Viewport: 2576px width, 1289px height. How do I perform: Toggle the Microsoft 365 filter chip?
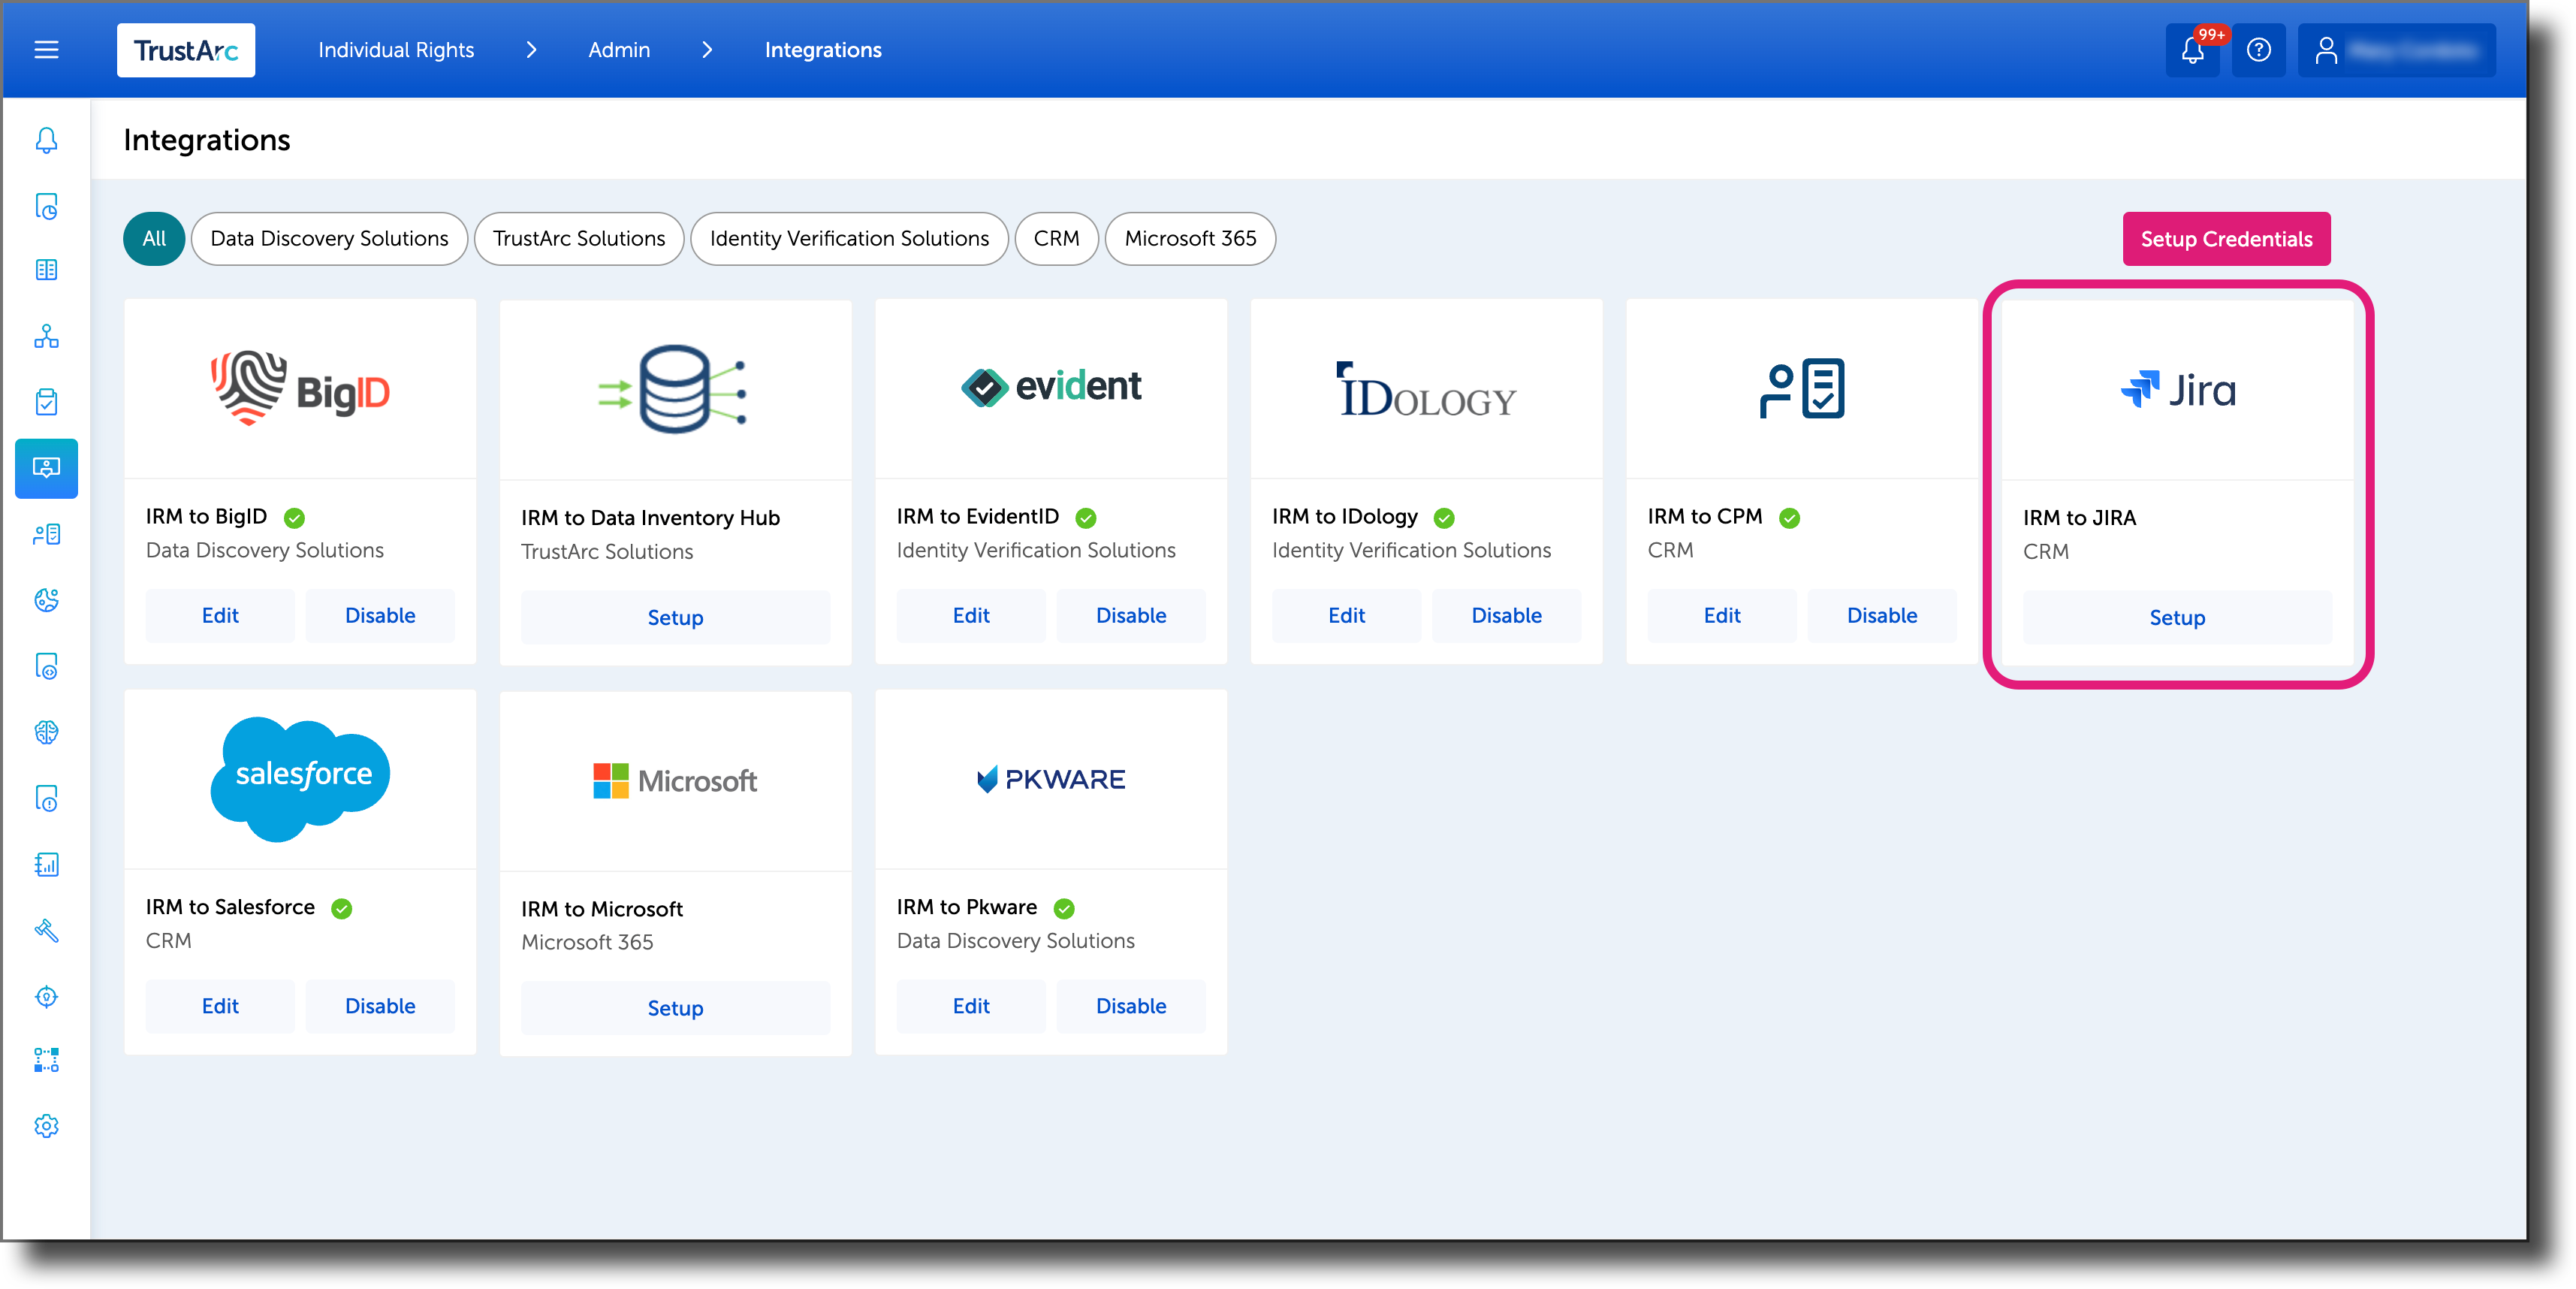pyautogui.click(x=1190, y=238)
